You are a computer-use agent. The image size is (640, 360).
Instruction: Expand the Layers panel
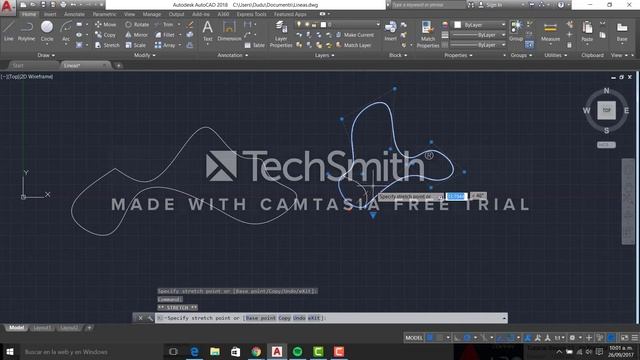pos(324,55)
